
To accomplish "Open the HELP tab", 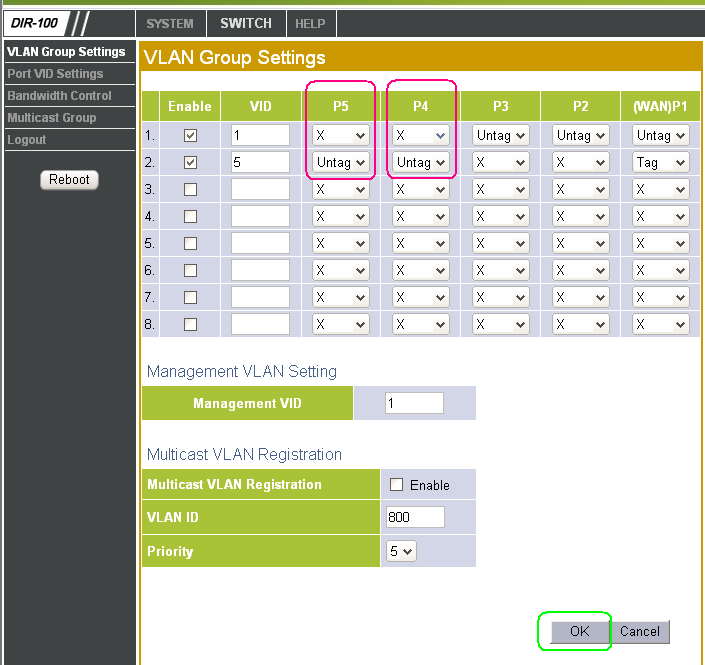I will click(x=310, y=23).
